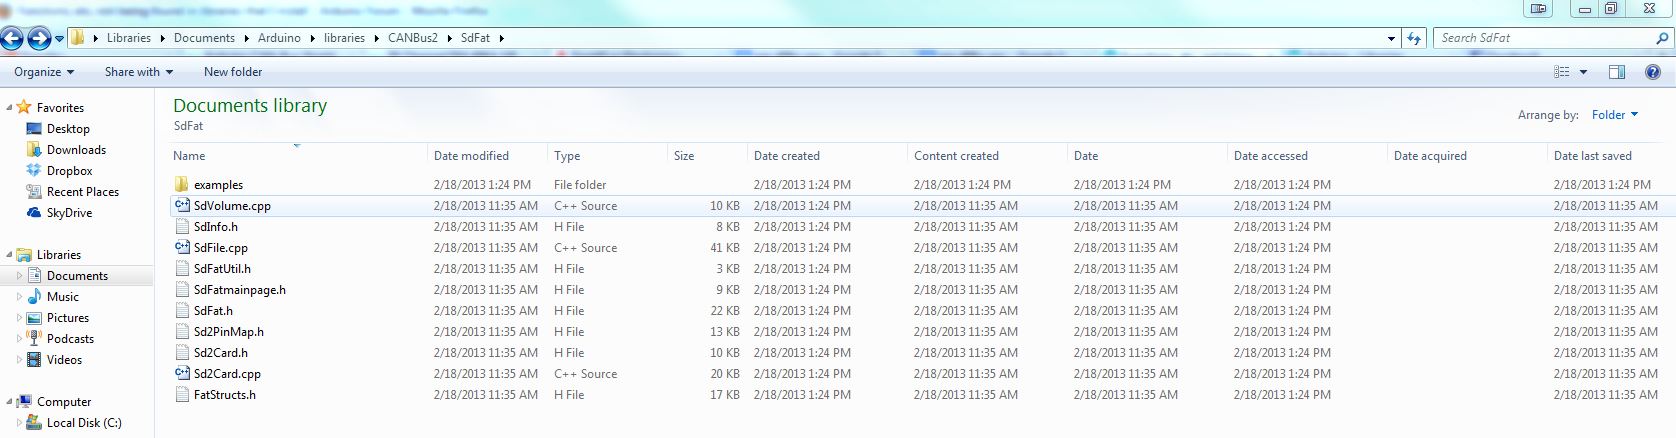This screenshot has width=1676, height=438.
Task: Expand the Music library node
Action: coord(19,297)
